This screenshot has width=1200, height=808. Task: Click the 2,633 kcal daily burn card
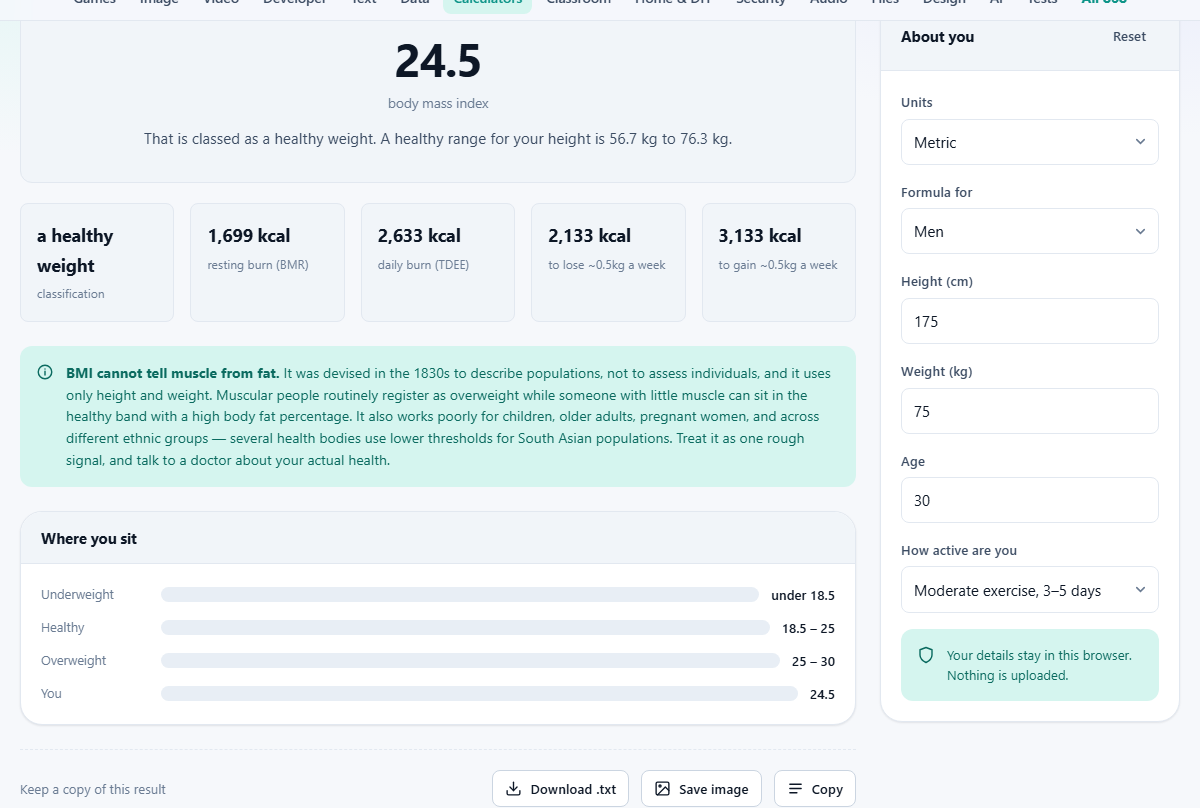438,262
